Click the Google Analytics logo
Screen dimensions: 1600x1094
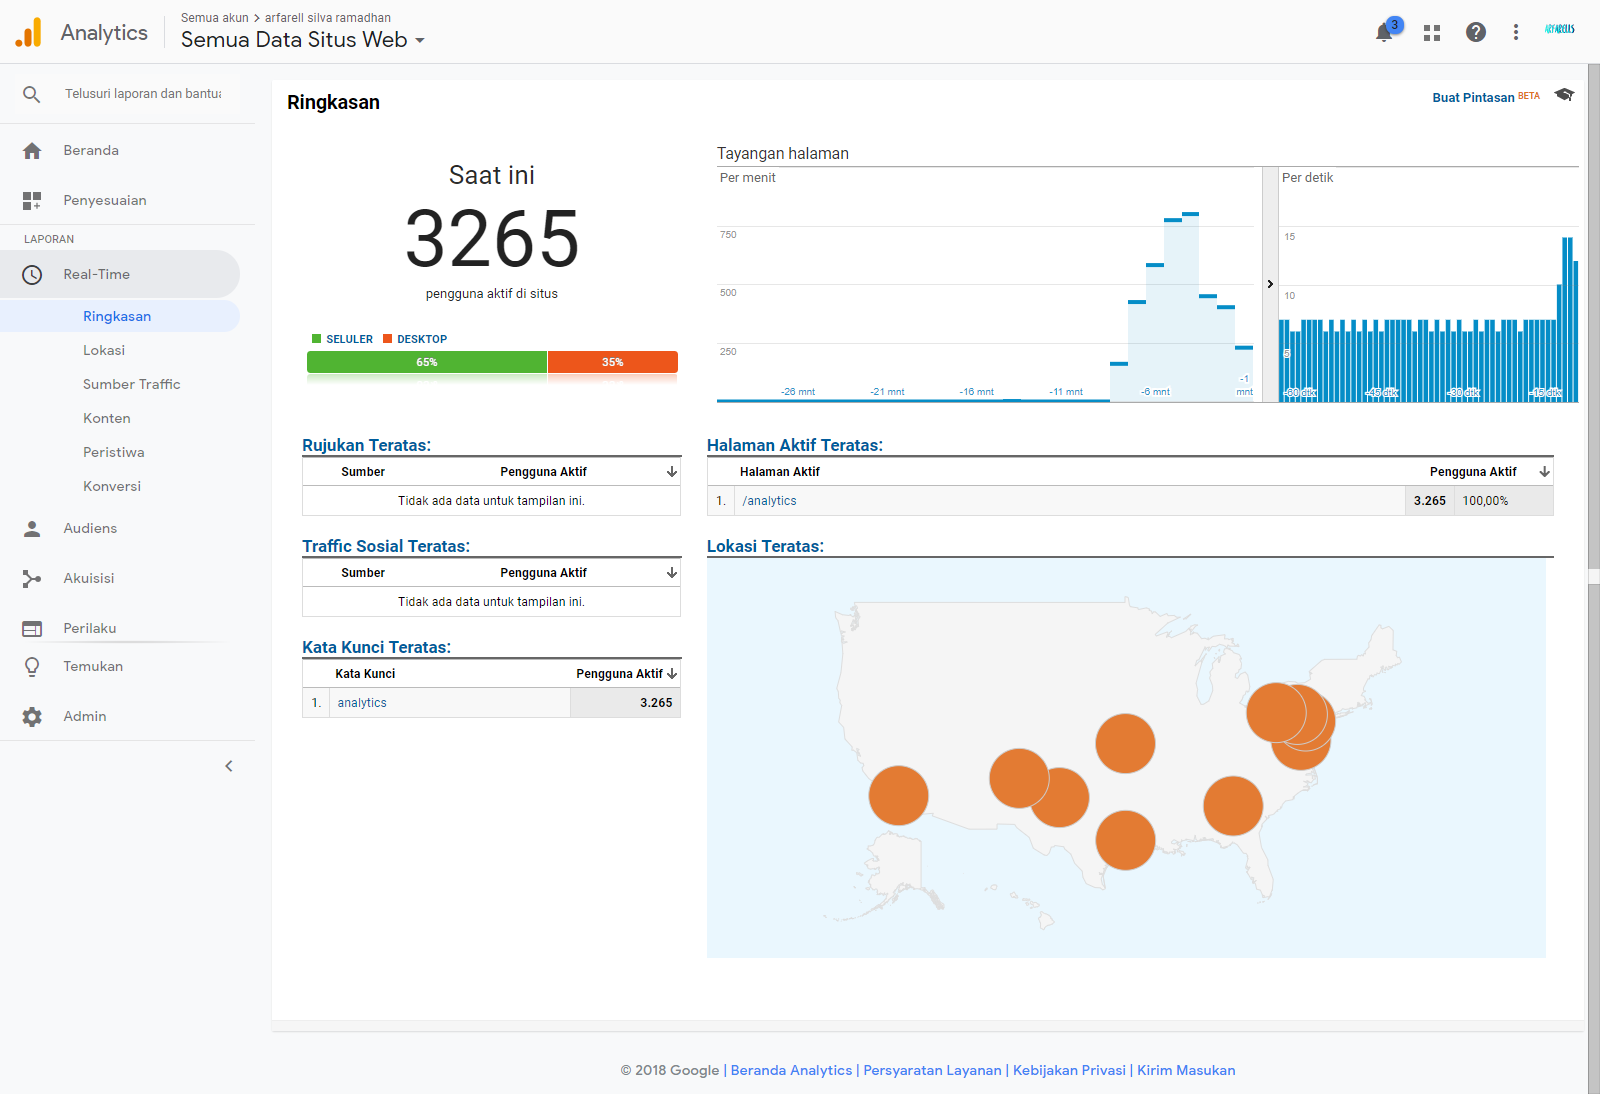click(x=29, y=33)
